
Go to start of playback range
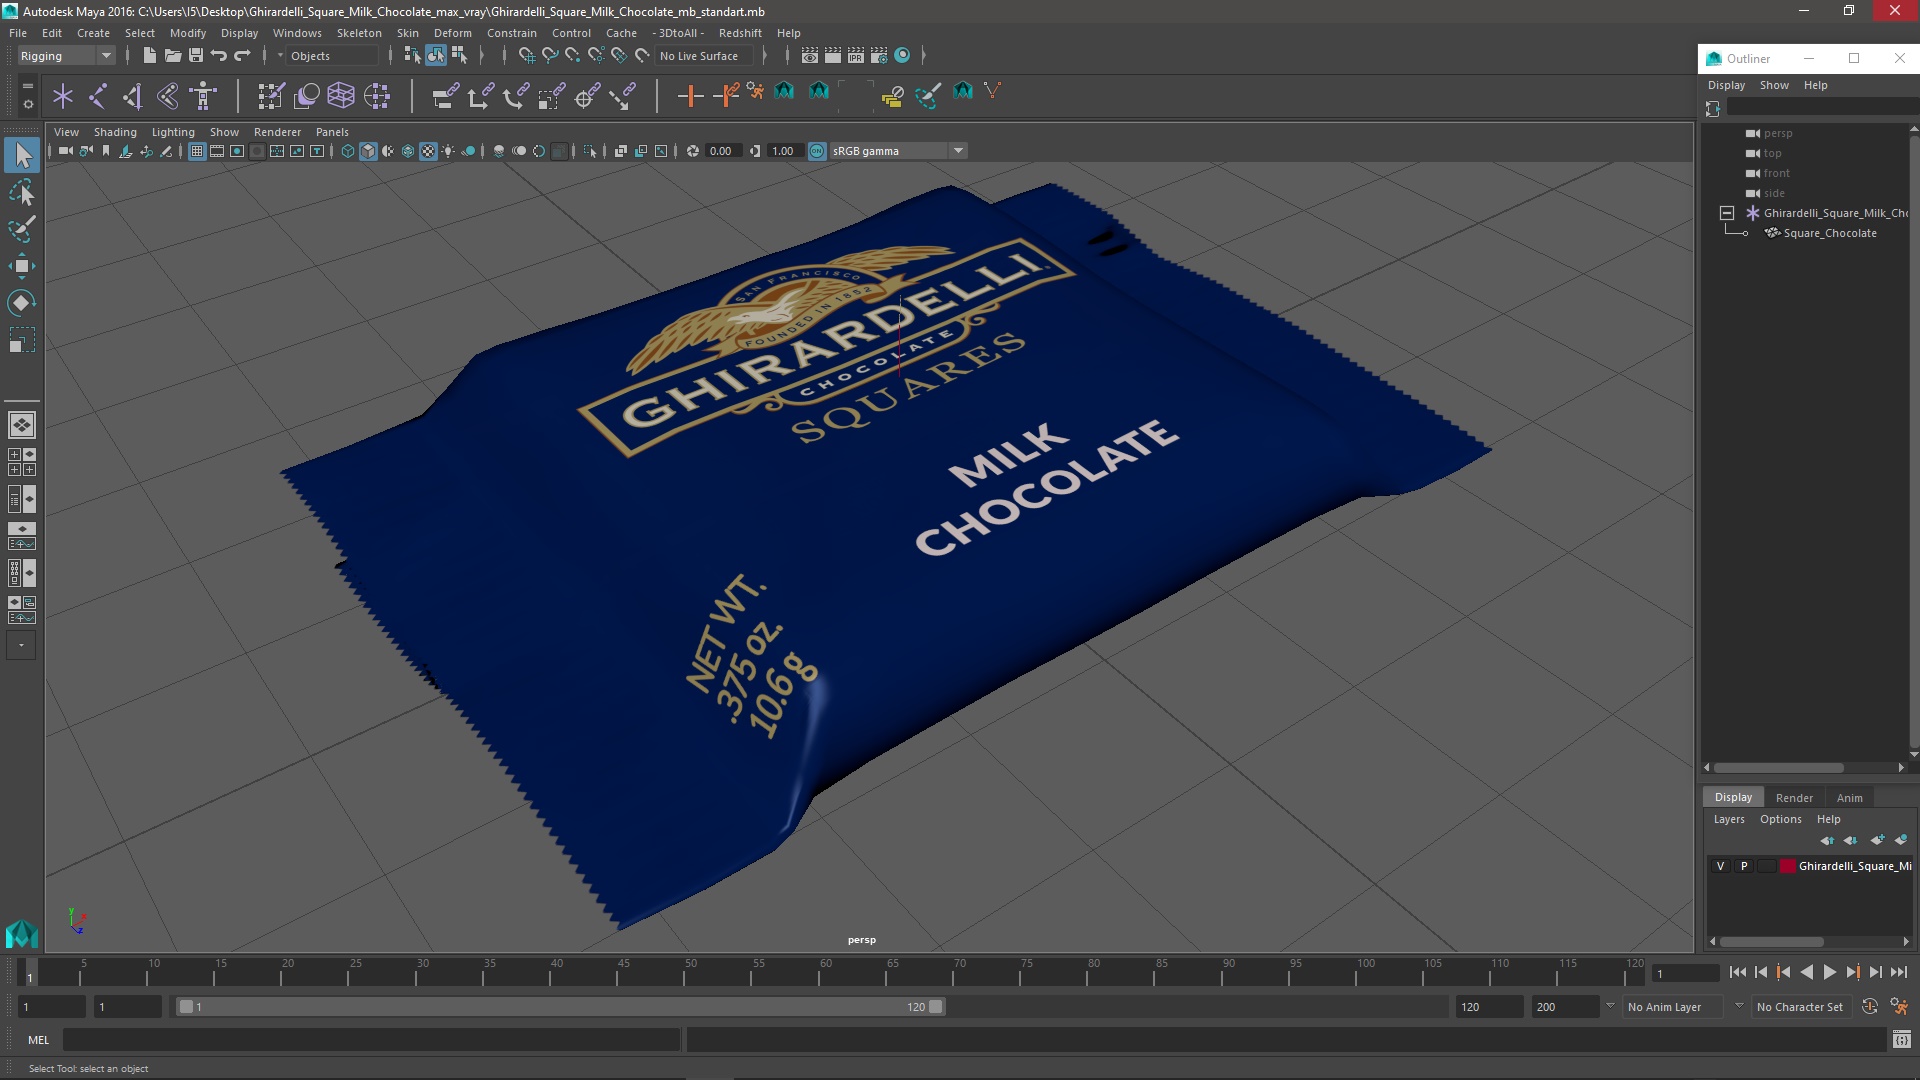(x=1737, y=972)
